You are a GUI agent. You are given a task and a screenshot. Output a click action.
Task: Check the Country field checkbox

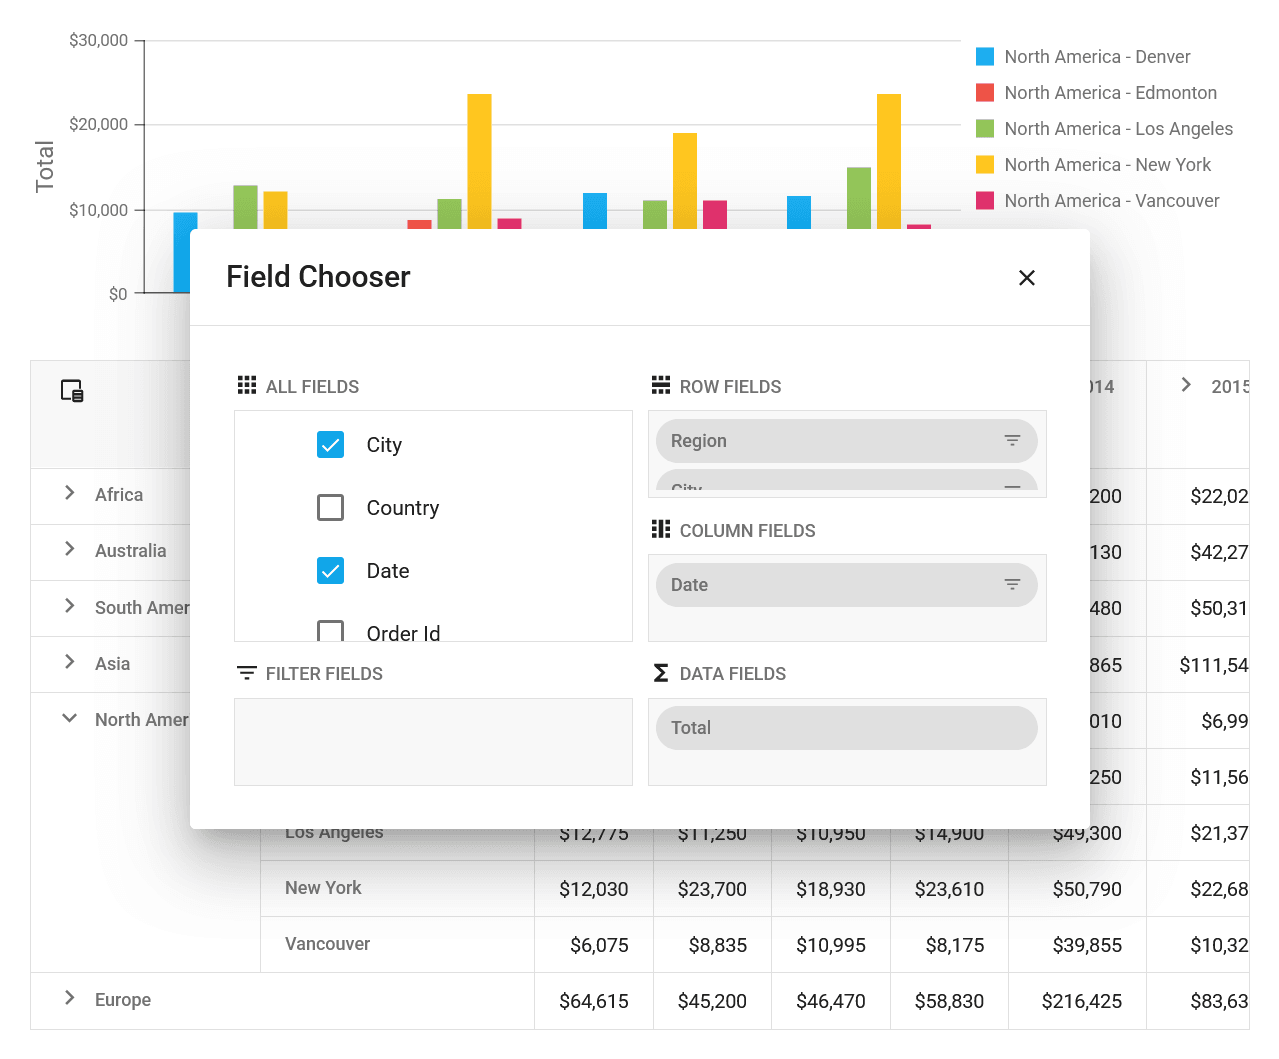[x=330, y=508]
